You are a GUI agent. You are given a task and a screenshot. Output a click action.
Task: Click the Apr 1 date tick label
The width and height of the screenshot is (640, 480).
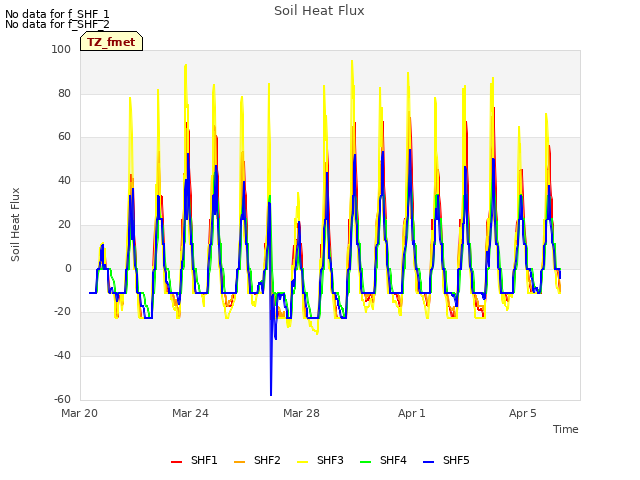[412, 413]
